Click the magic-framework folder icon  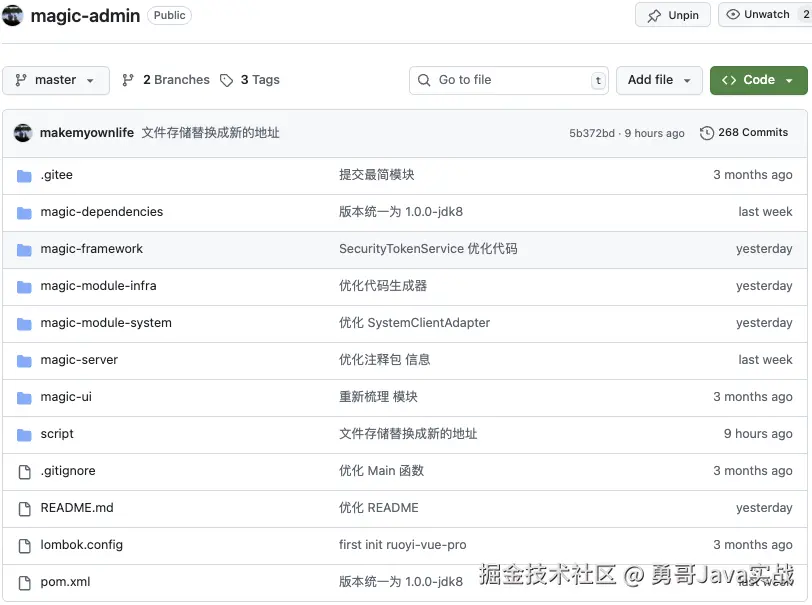24,250
